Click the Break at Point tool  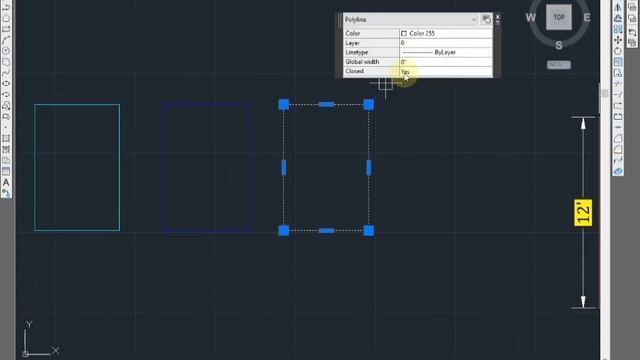pyautogui.click(x=618, y=106)
